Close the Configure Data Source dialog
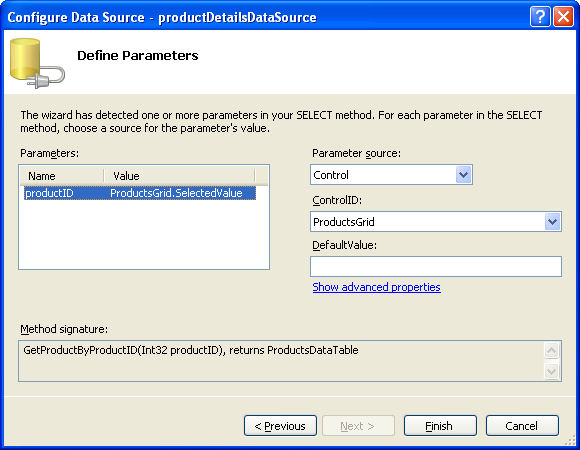 563,17
